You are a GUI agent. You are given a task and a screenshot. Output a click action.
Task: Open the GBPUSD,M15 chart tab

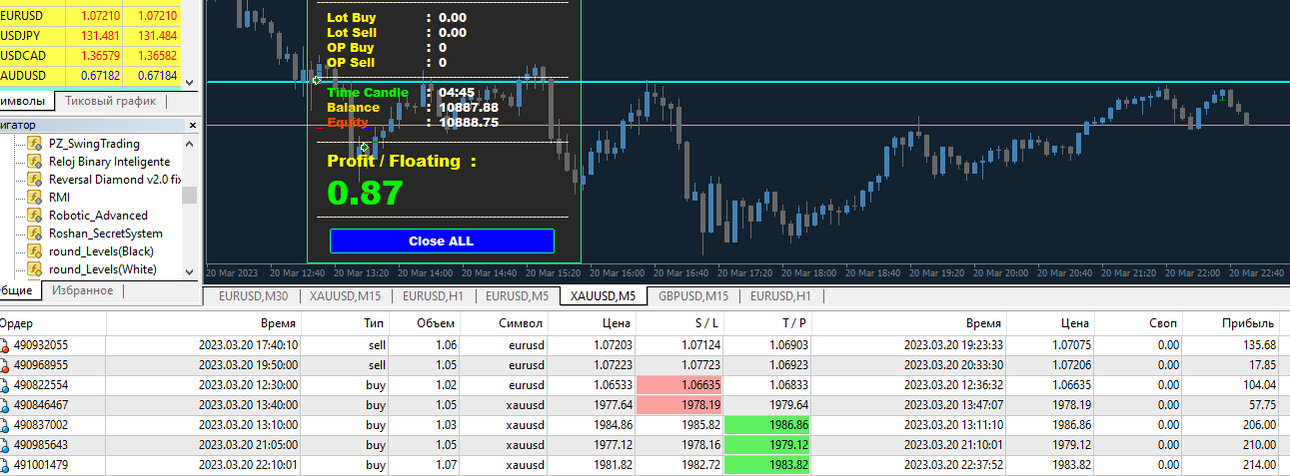coord(693,296)
